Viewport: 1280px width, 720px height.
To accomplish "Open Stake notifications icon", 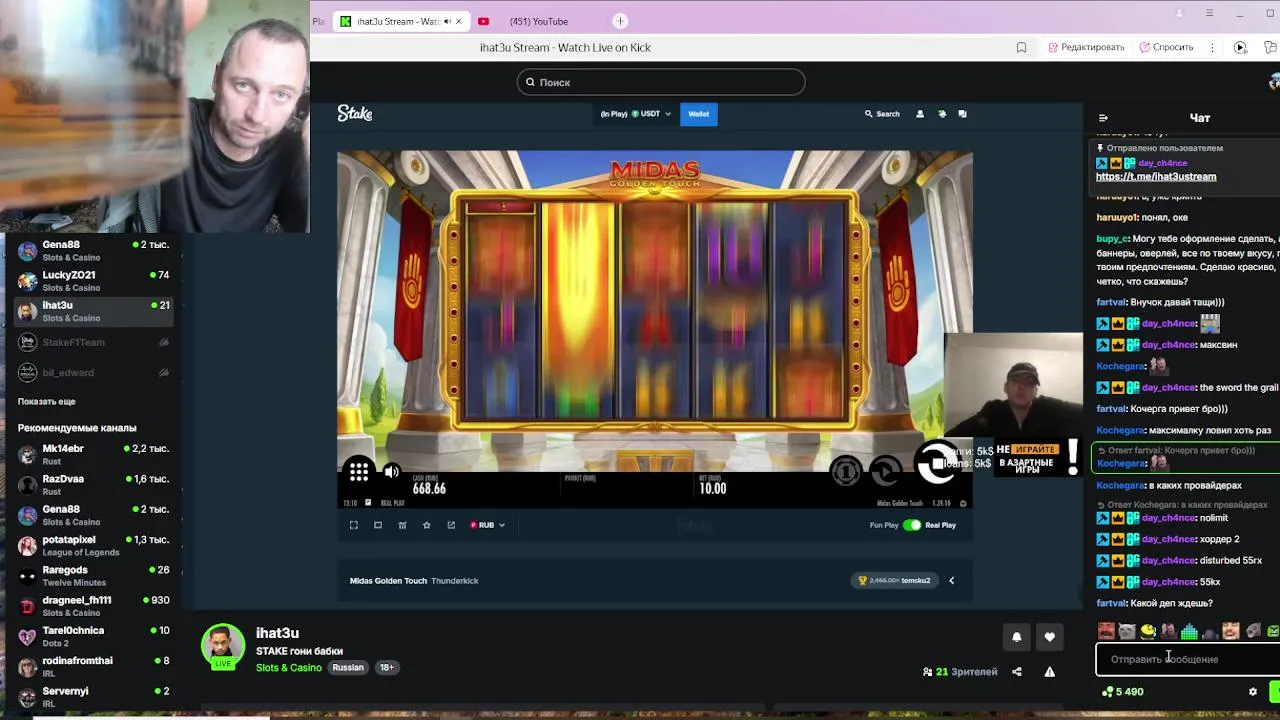I will coord(942,114).
